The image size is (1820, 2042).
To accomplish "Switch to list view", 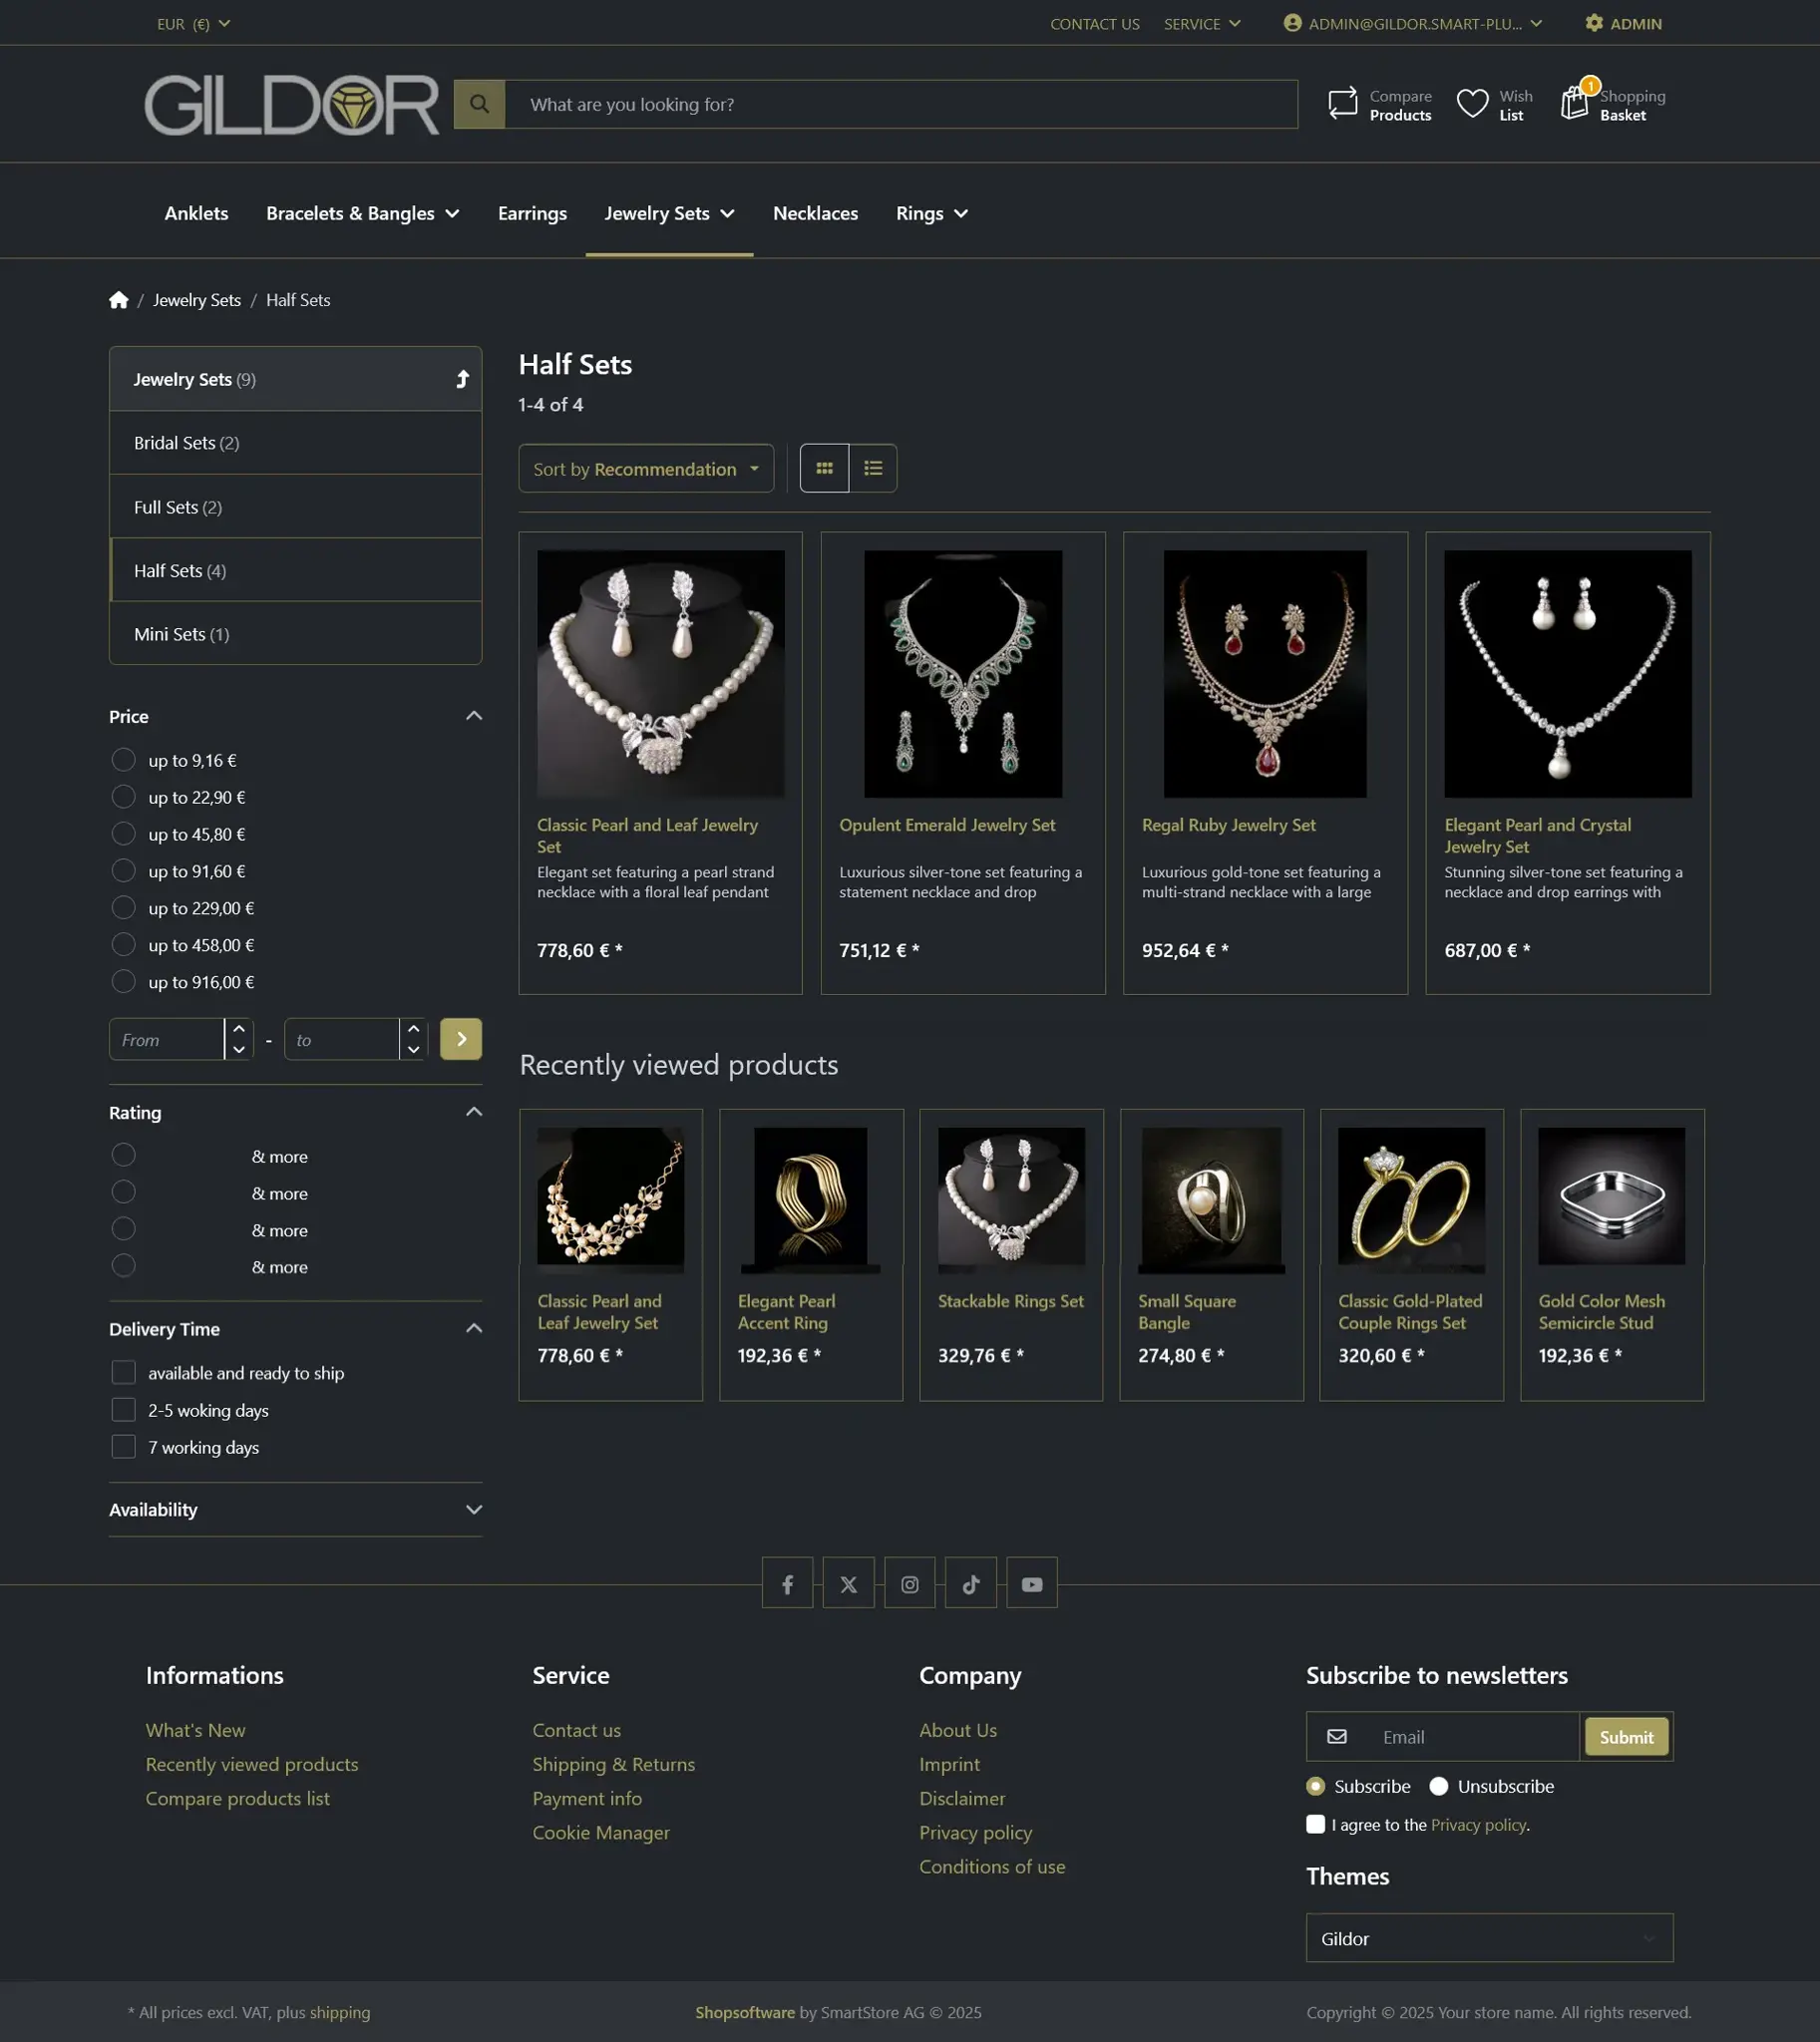I will [873, 468].
